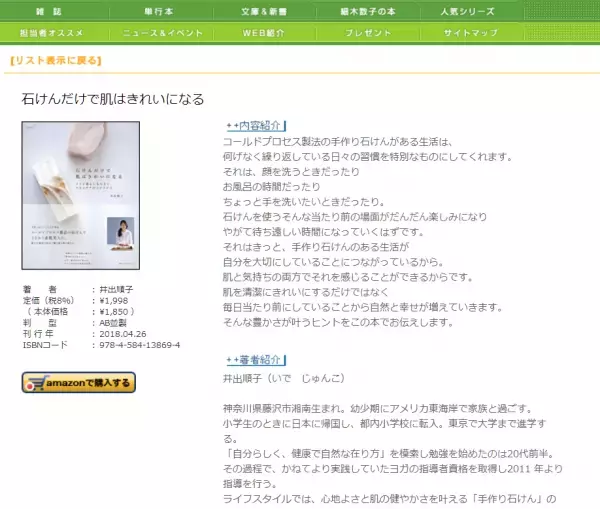Click the book title 石けんだけで肌はきれいになる

(x=113, y=99)
